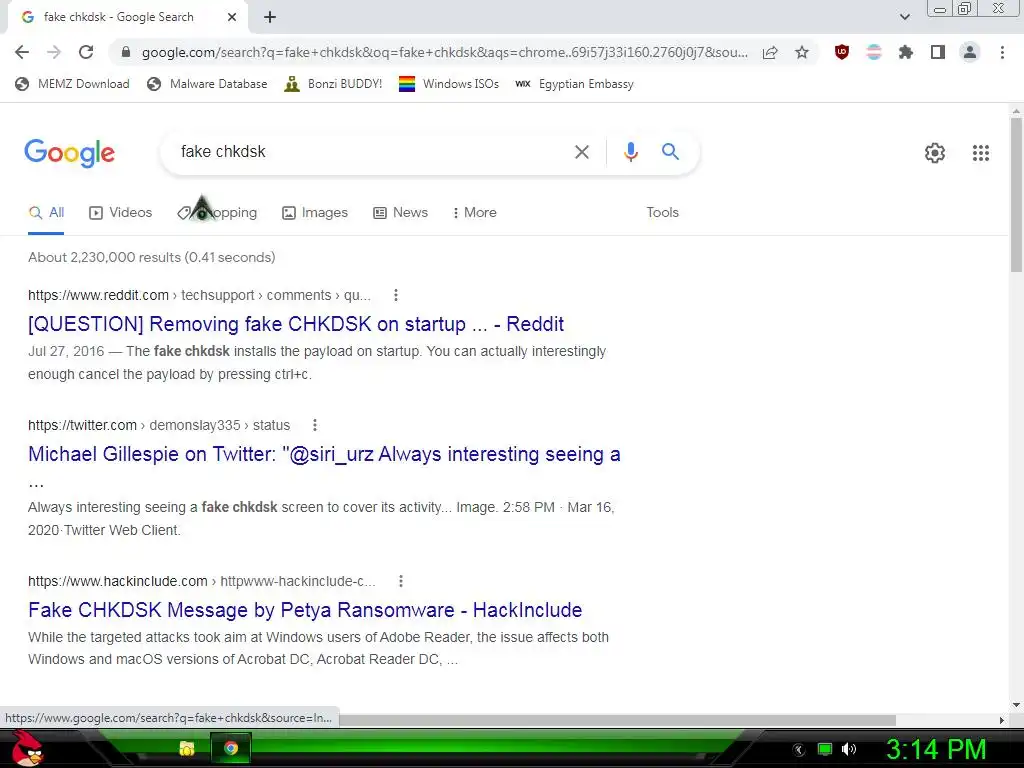
Task: Expand the hidden tray icons arrow
Action: [x=799, y=750]
